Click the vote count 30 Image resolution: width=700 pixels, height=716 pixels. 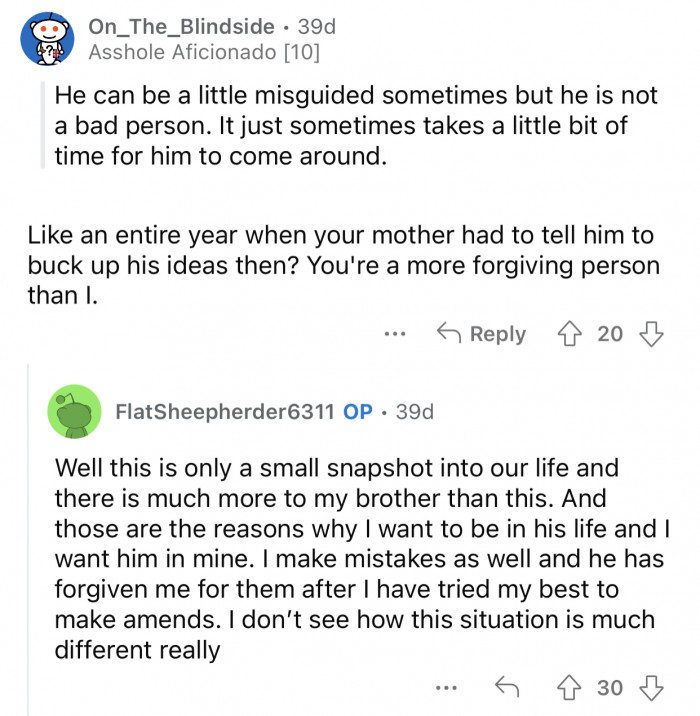pyautogui.click(x=610, y=687)
